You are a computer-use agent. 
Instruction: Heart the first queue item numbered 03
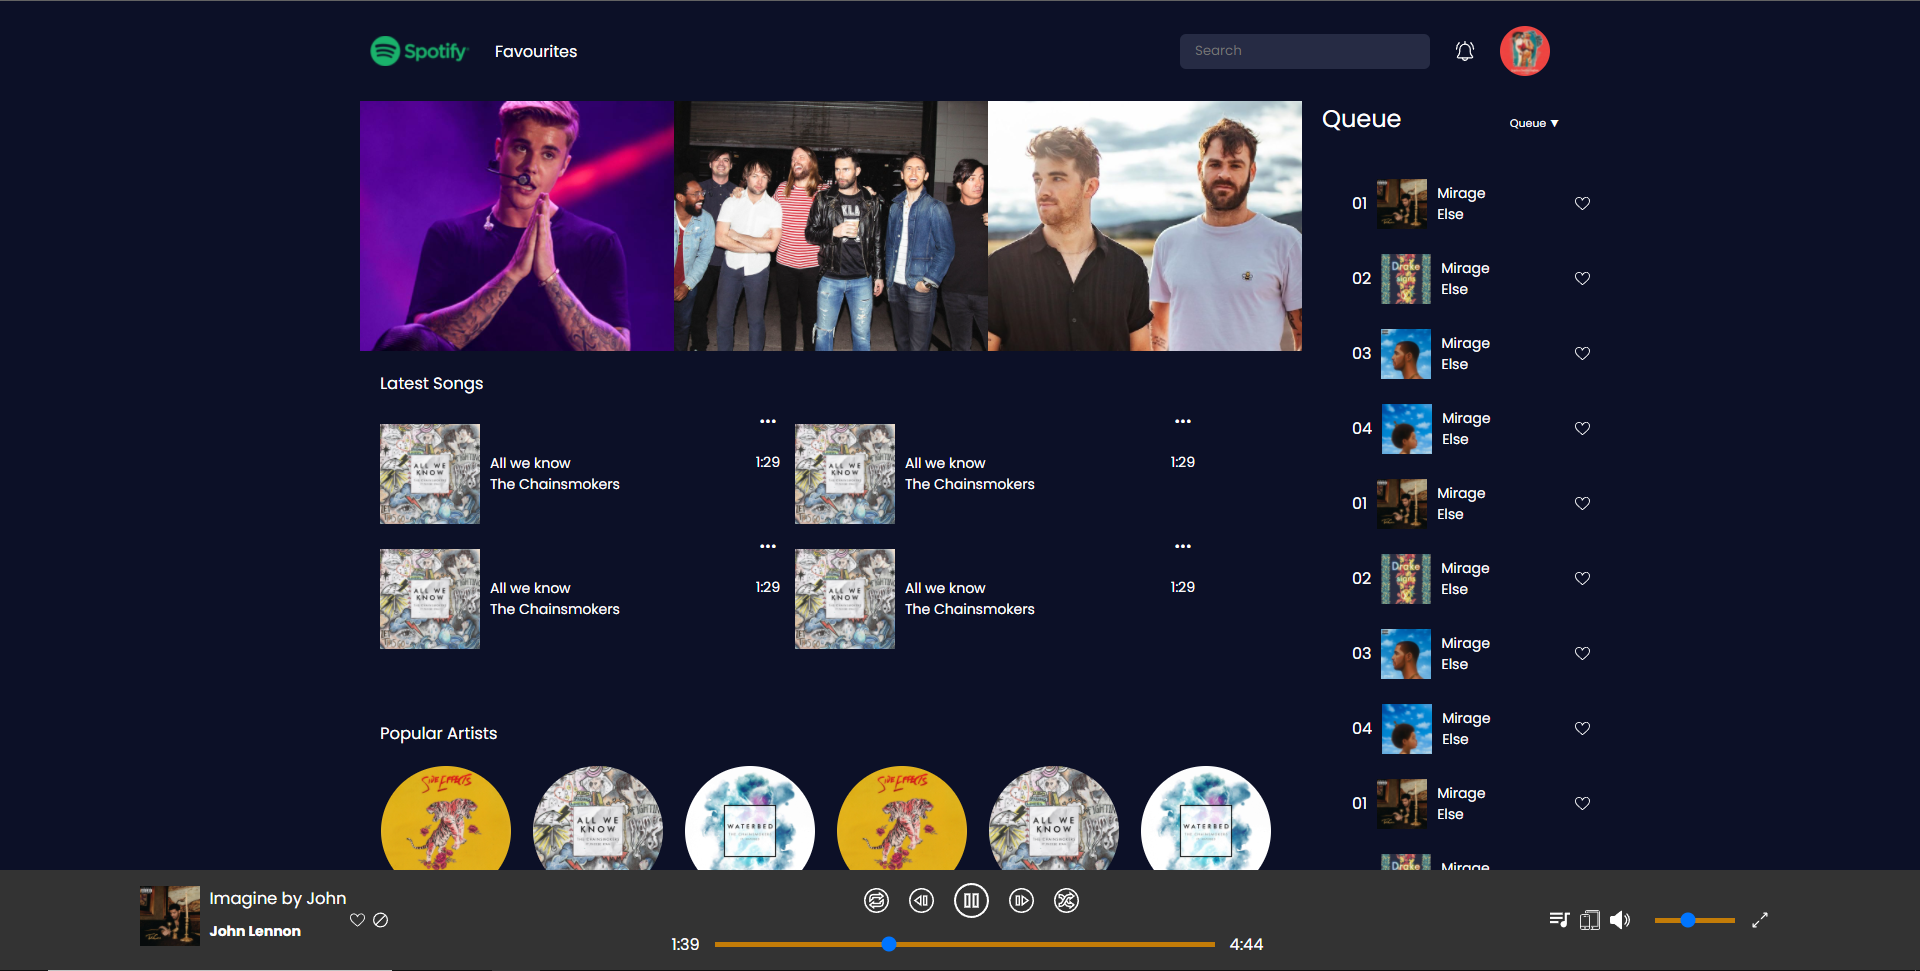click(1582, 353)
